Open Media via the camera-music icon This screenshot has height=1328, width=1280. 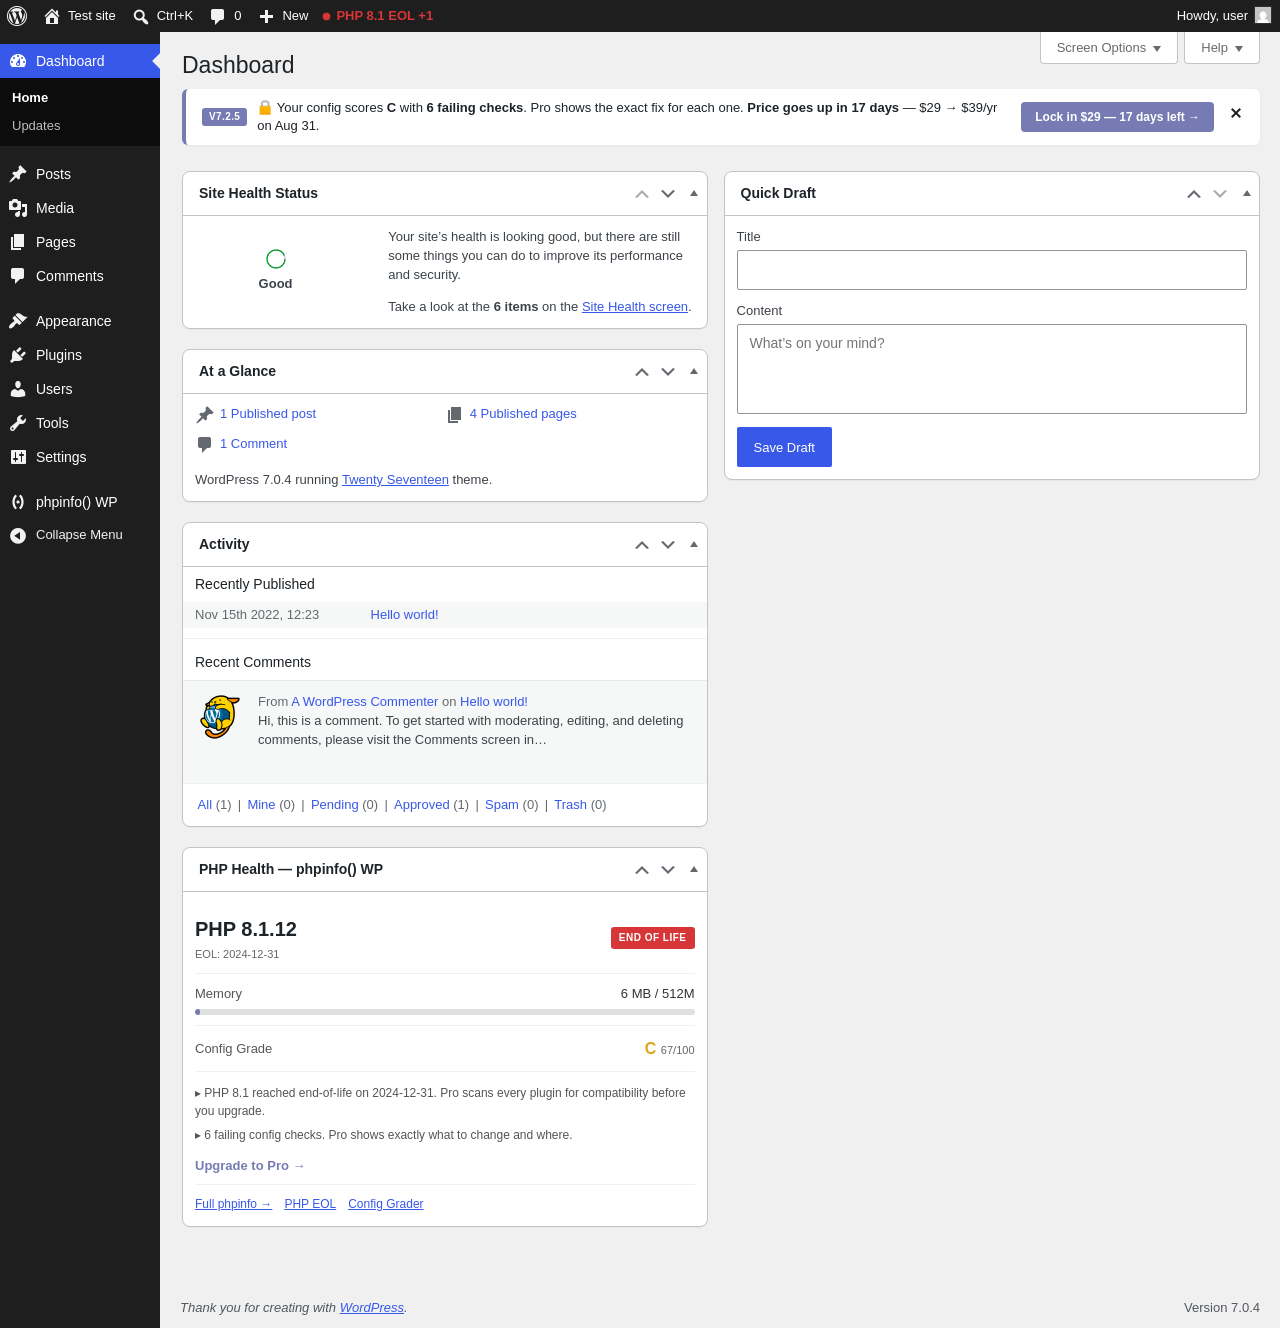click(x=18, y=208)
